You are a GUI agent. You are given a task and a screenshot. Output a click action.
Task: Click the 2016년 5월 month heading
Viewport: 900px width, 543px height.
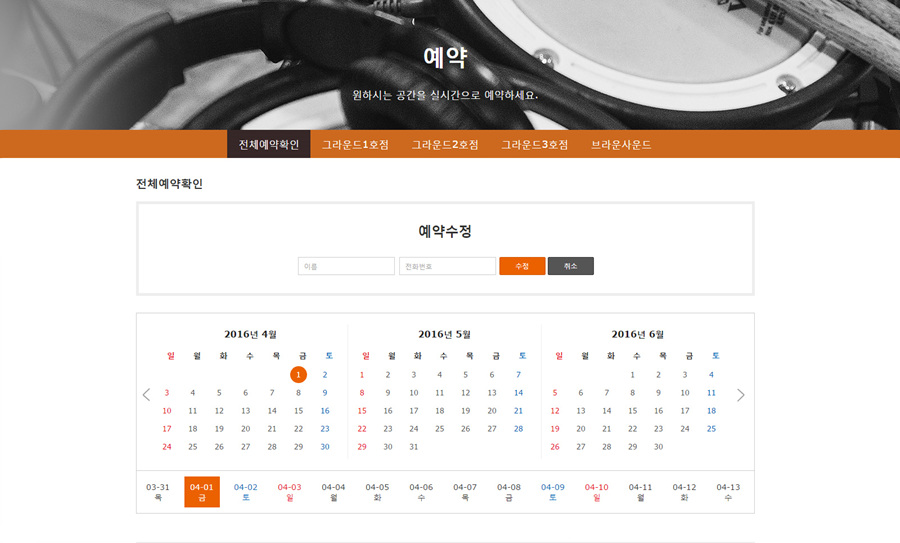tap(445, 334)
